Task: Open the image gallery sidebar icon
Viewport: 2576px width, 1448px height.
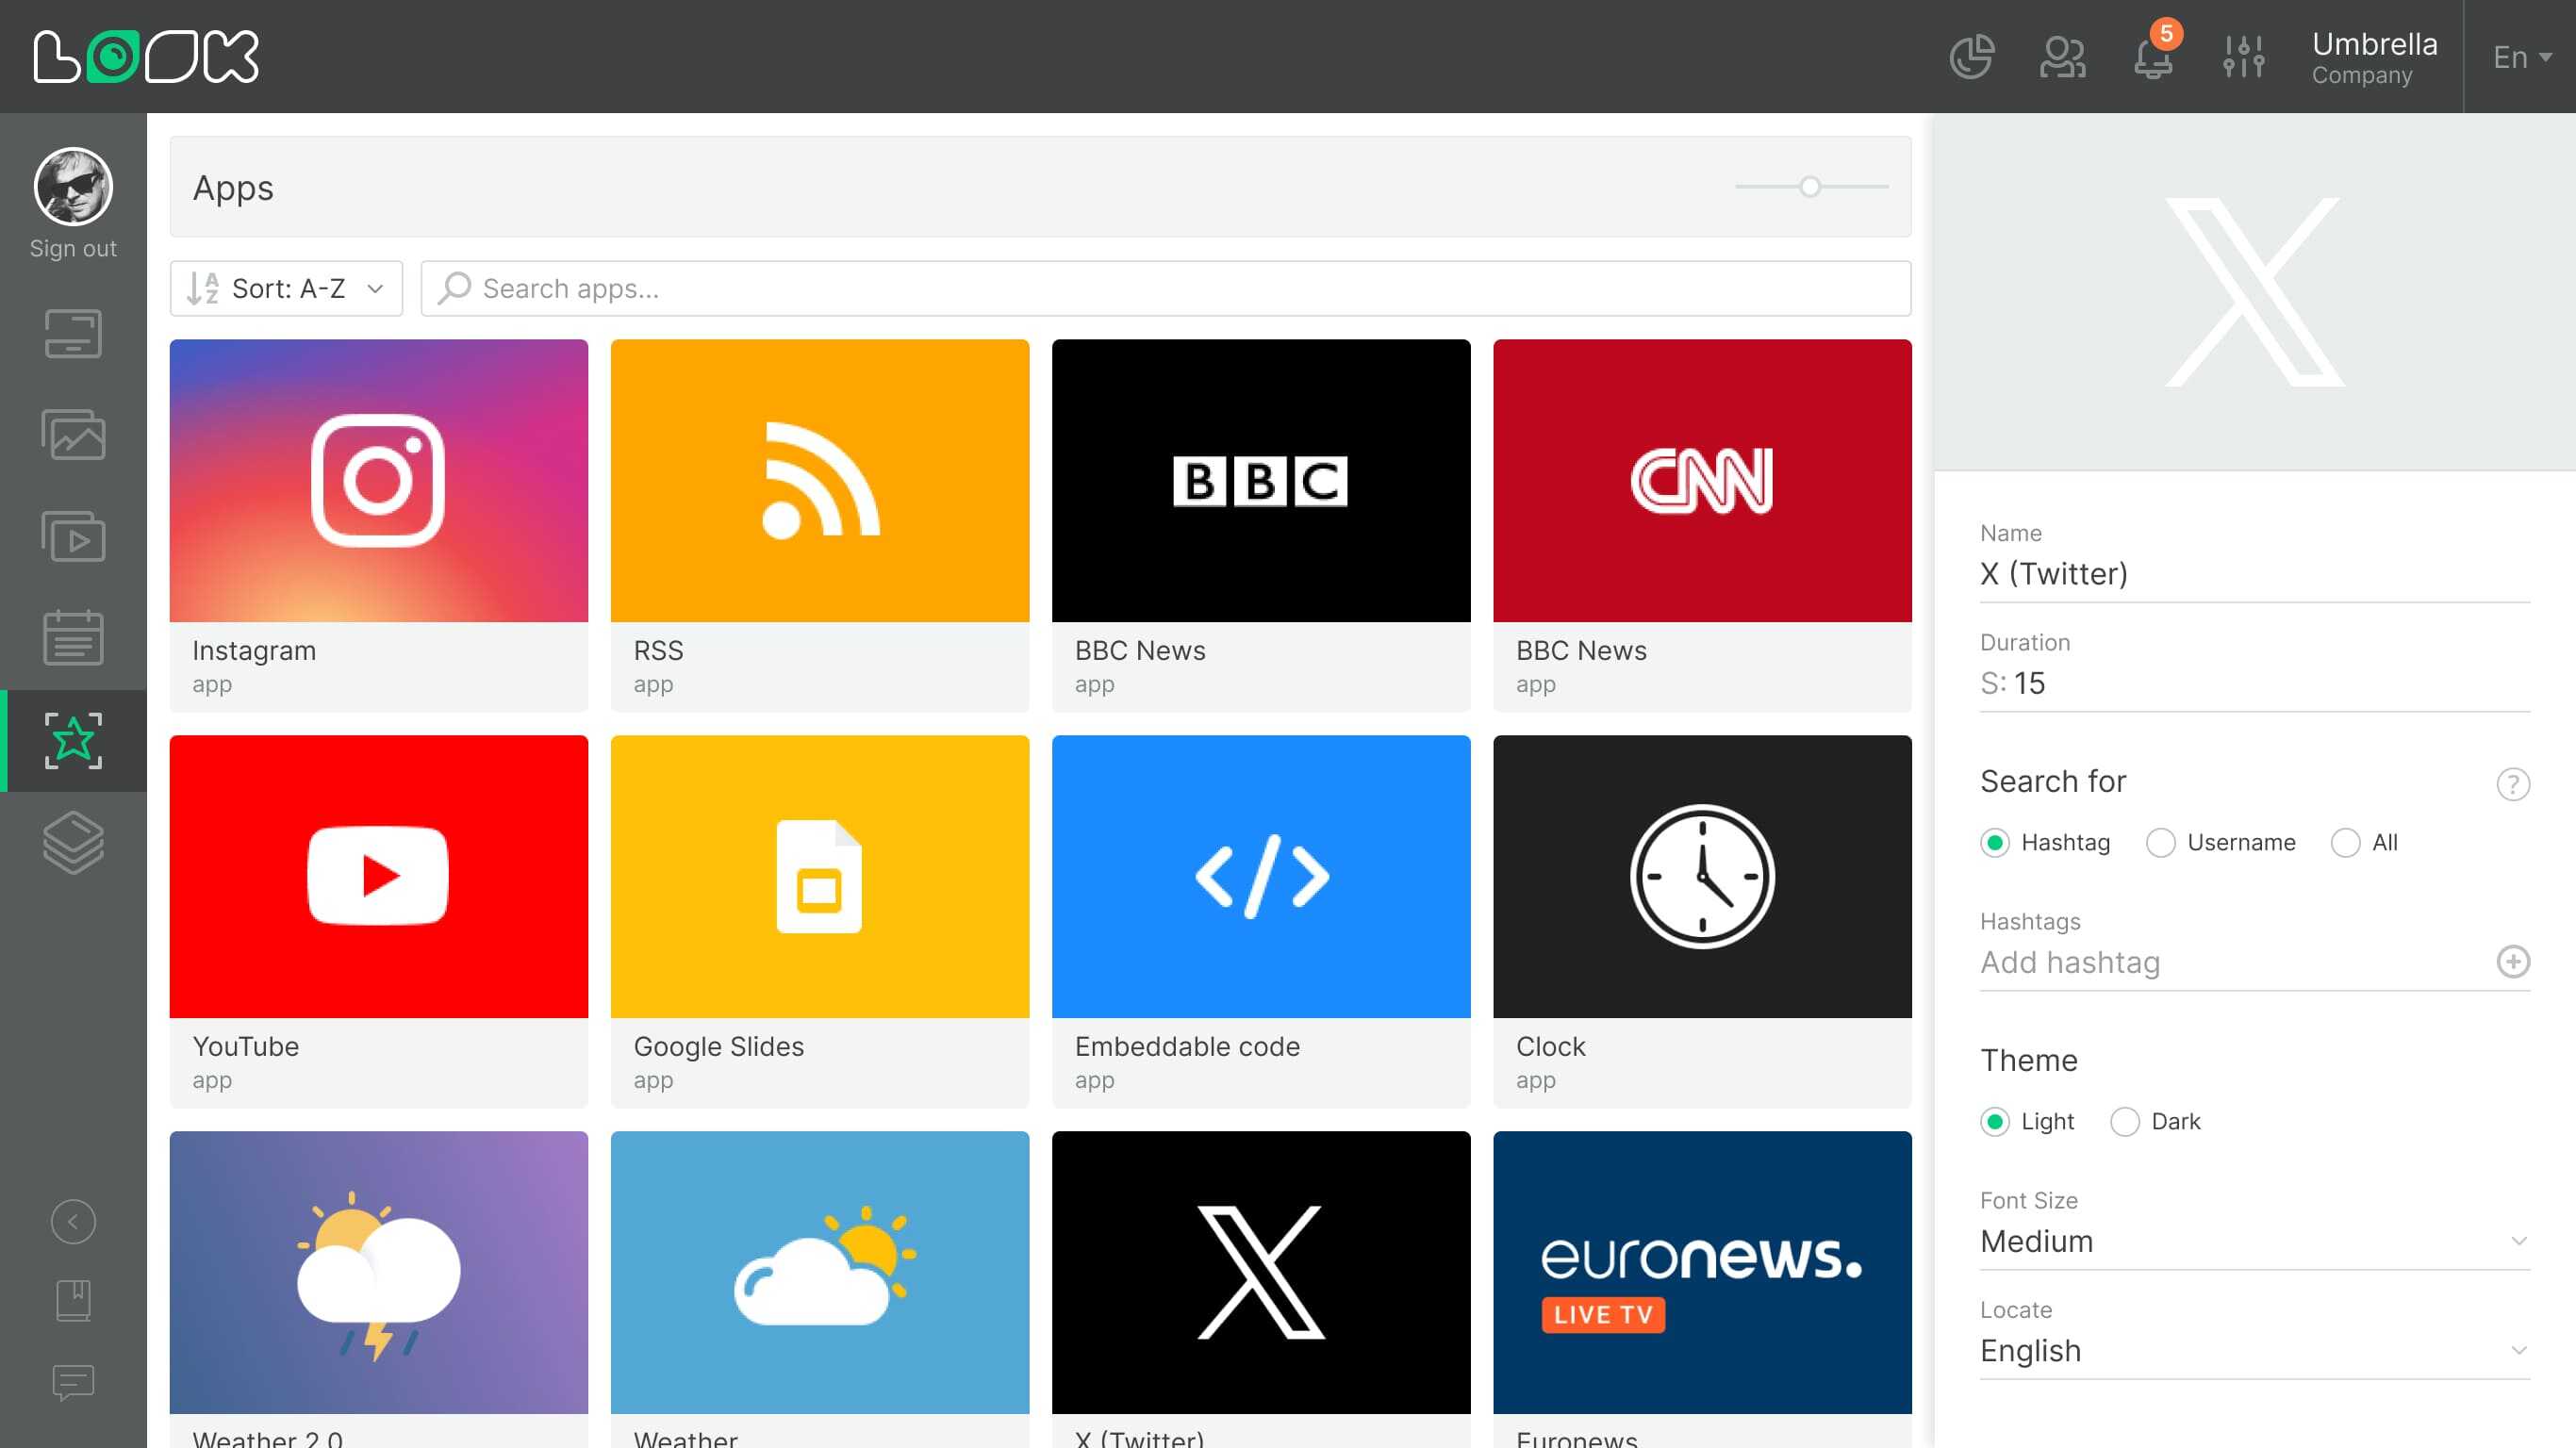Action: (73, 435)
